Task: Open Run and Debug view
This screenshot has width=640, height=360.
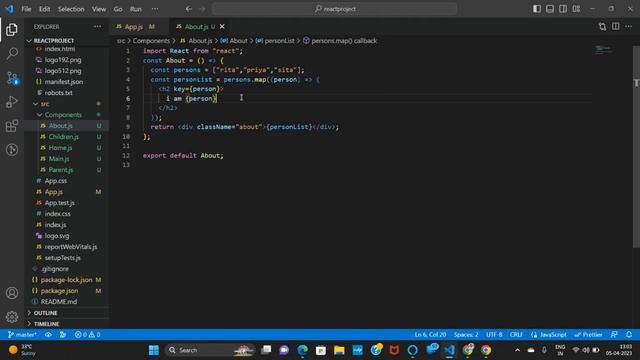Action: [x=12, y=102]
